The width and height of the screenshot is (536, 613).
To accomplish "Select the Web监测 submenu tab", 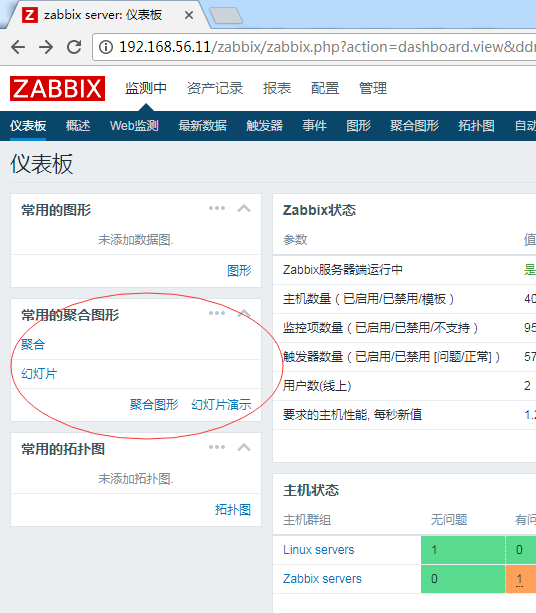I will [134, 126].
